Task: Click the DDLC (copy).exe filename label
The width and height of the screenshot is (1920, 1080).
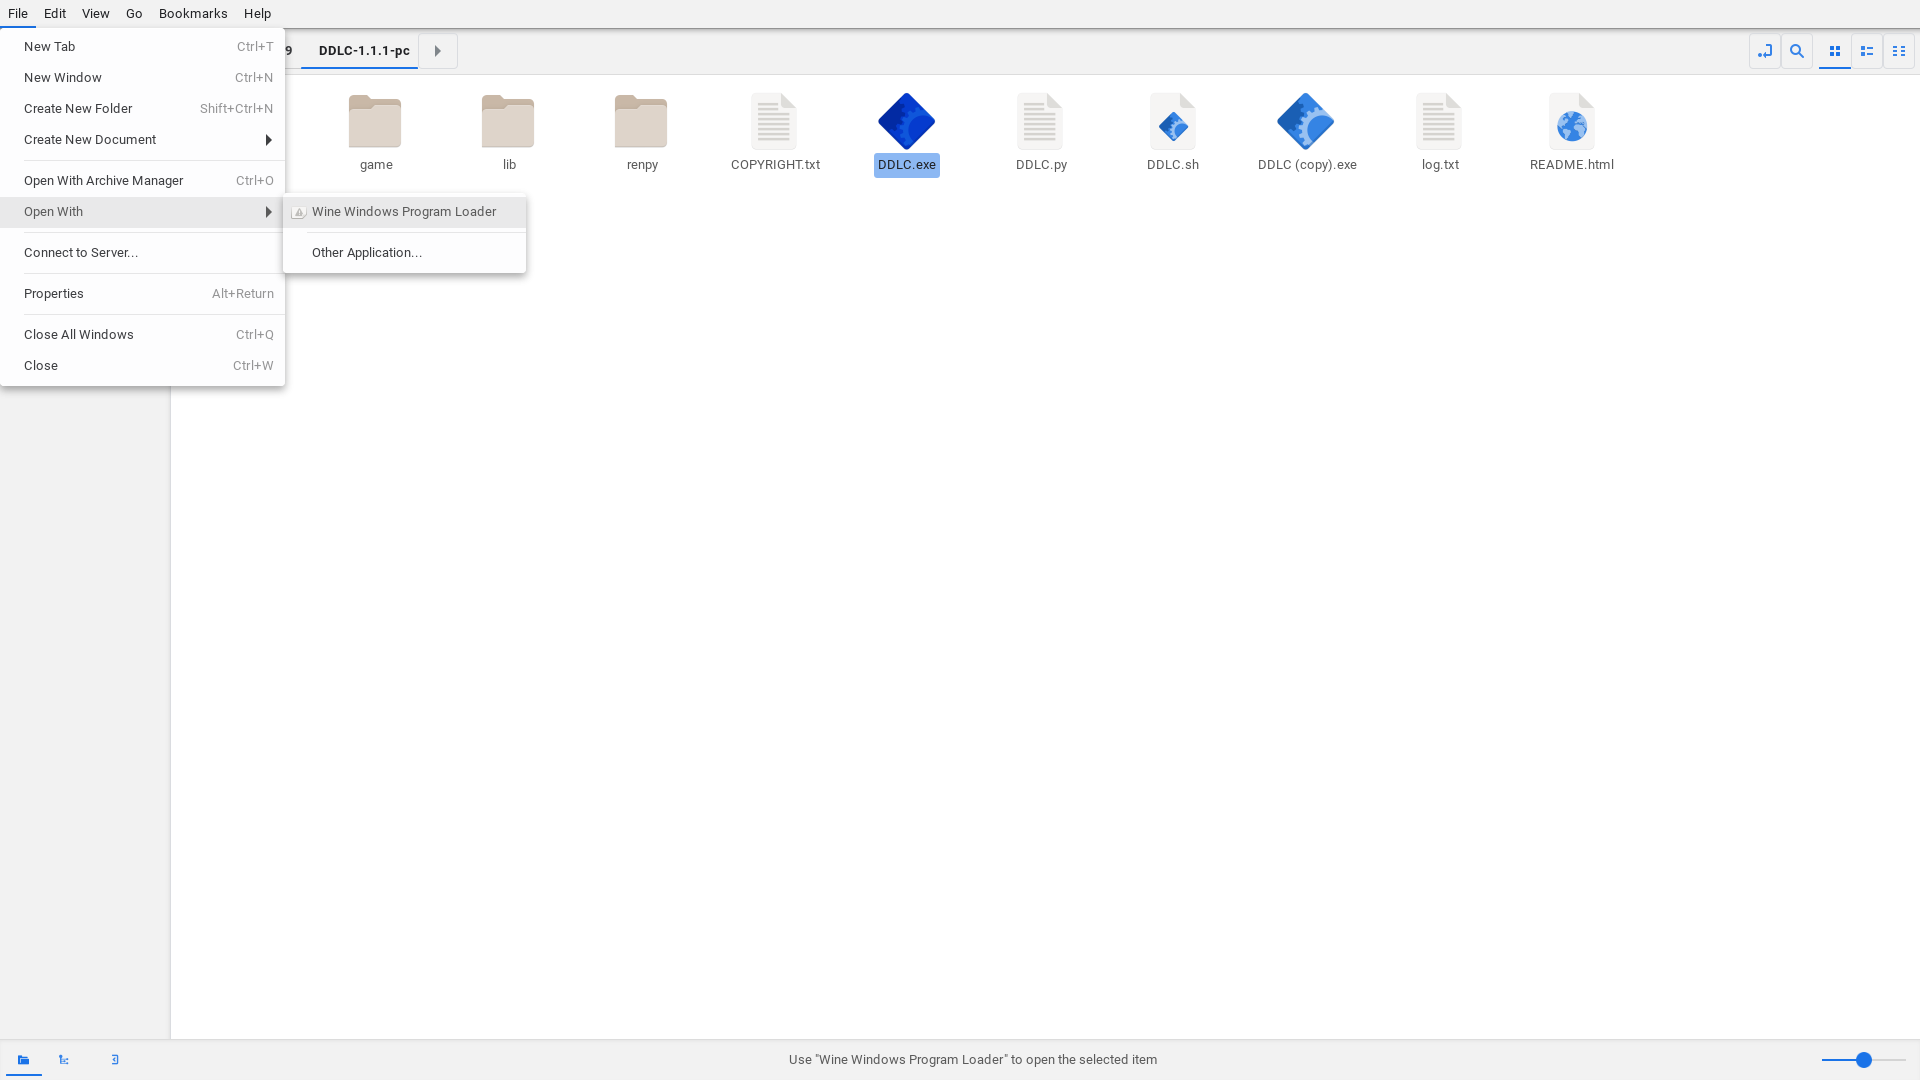Action: (1307, 165)
